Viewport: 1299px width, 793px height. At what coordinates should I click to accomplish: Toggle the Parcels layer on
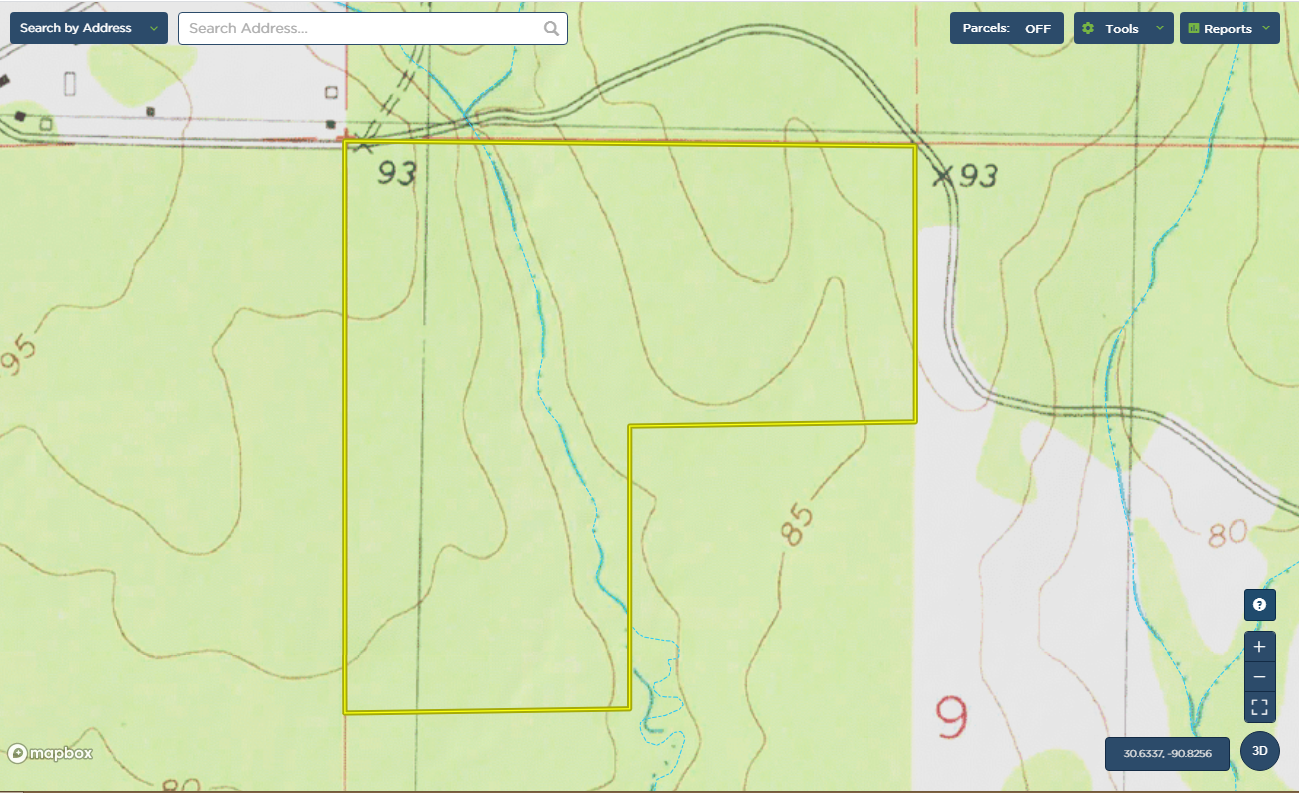(1006, 29)
